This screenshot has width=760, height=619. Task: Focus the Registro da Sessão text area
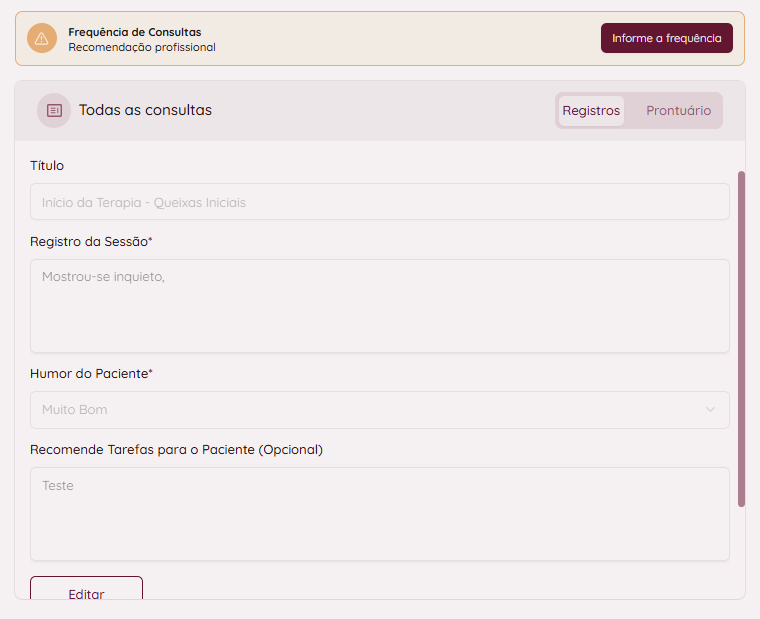click(379, 306)
